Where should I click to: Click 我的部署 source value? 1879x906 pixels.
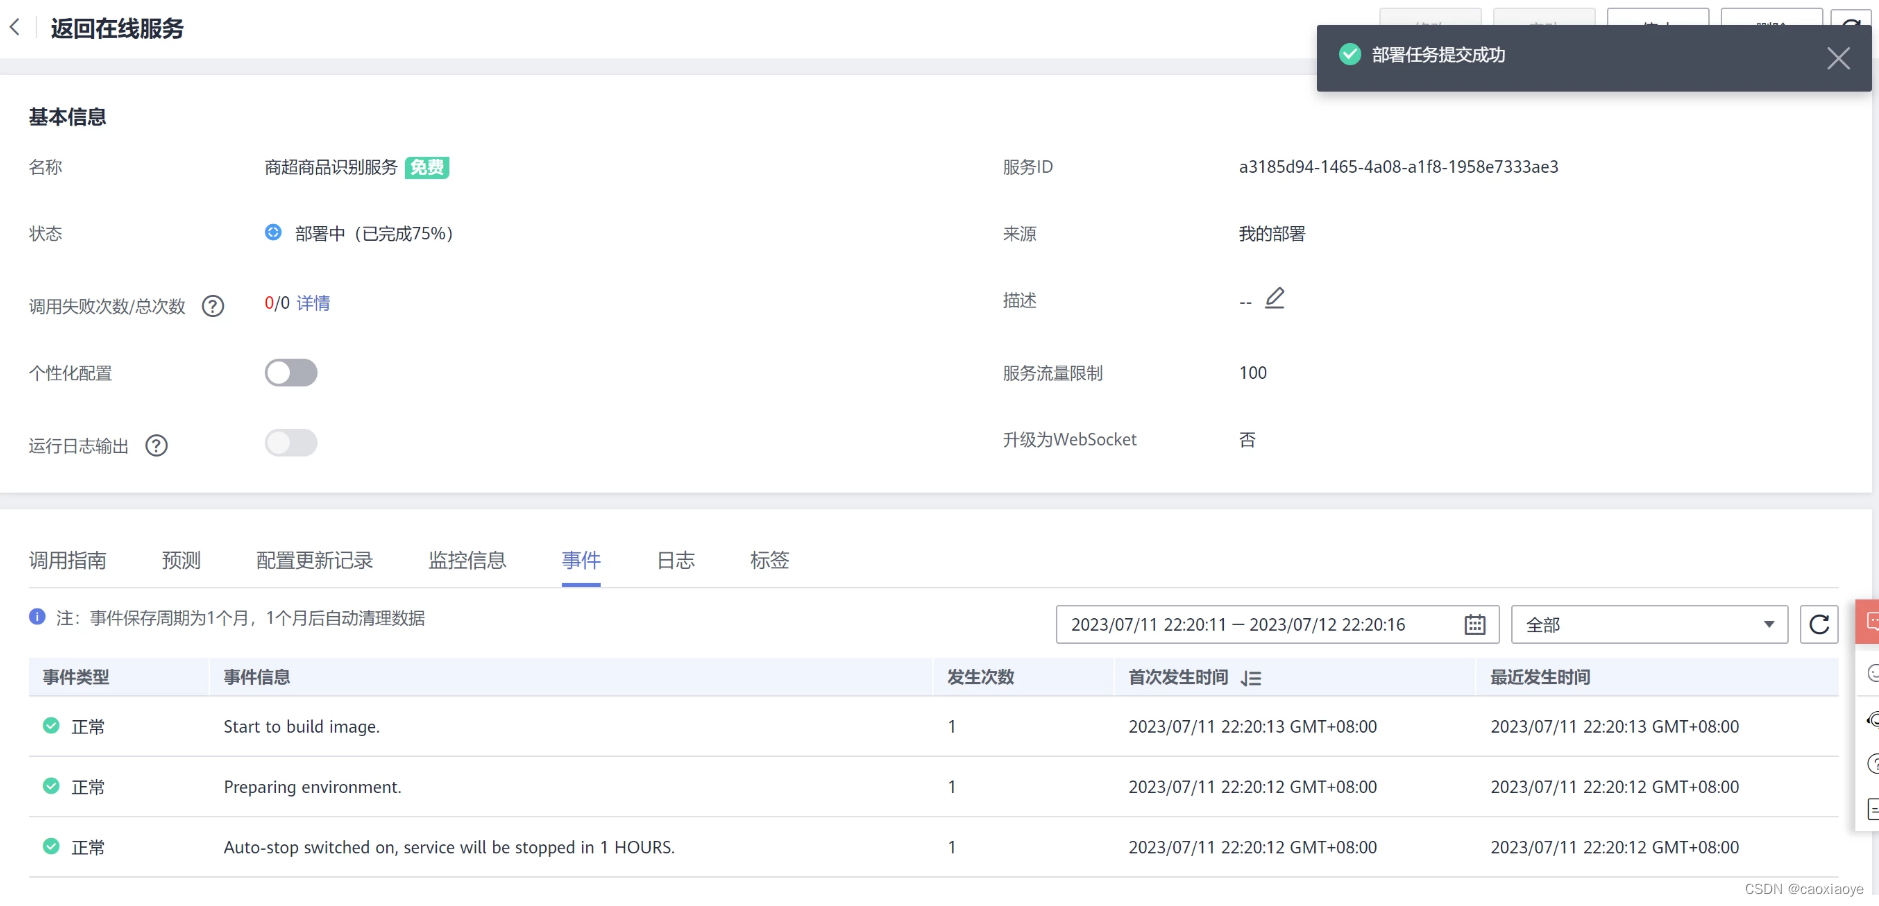[1272, 234]
